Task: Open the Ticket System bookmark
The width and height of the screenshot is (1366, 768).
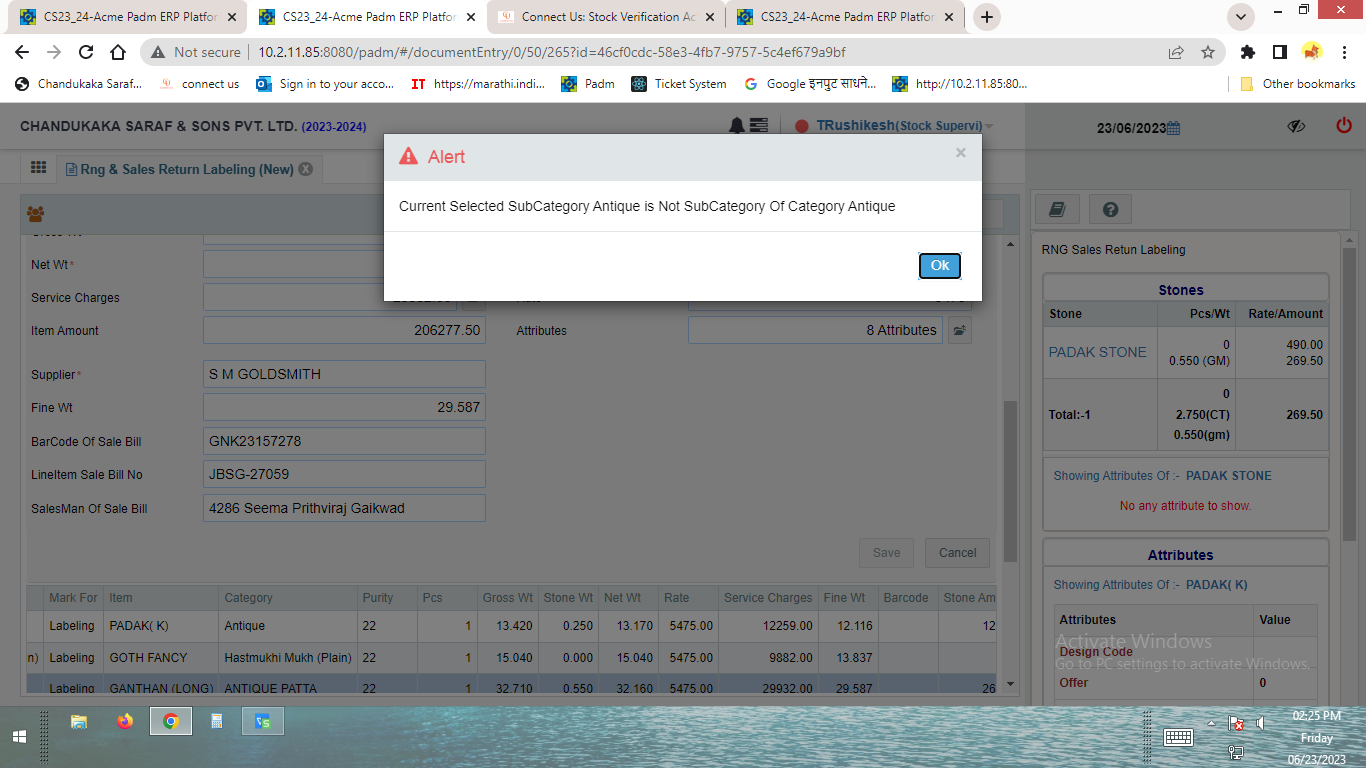Action: [679, 84]
